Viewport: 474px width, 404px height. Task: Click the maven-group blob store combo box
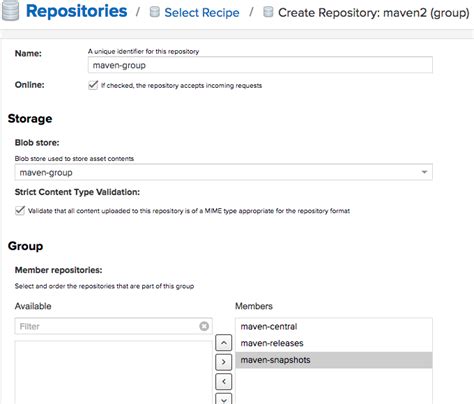224,172
